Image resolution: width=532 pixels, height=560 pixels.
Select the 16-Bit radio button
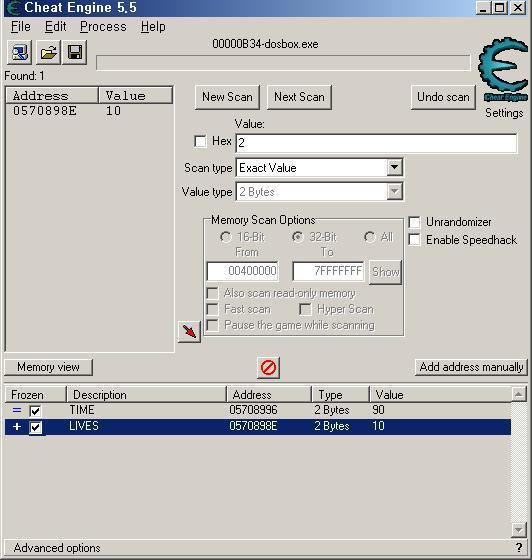click(x=226, y=237)
